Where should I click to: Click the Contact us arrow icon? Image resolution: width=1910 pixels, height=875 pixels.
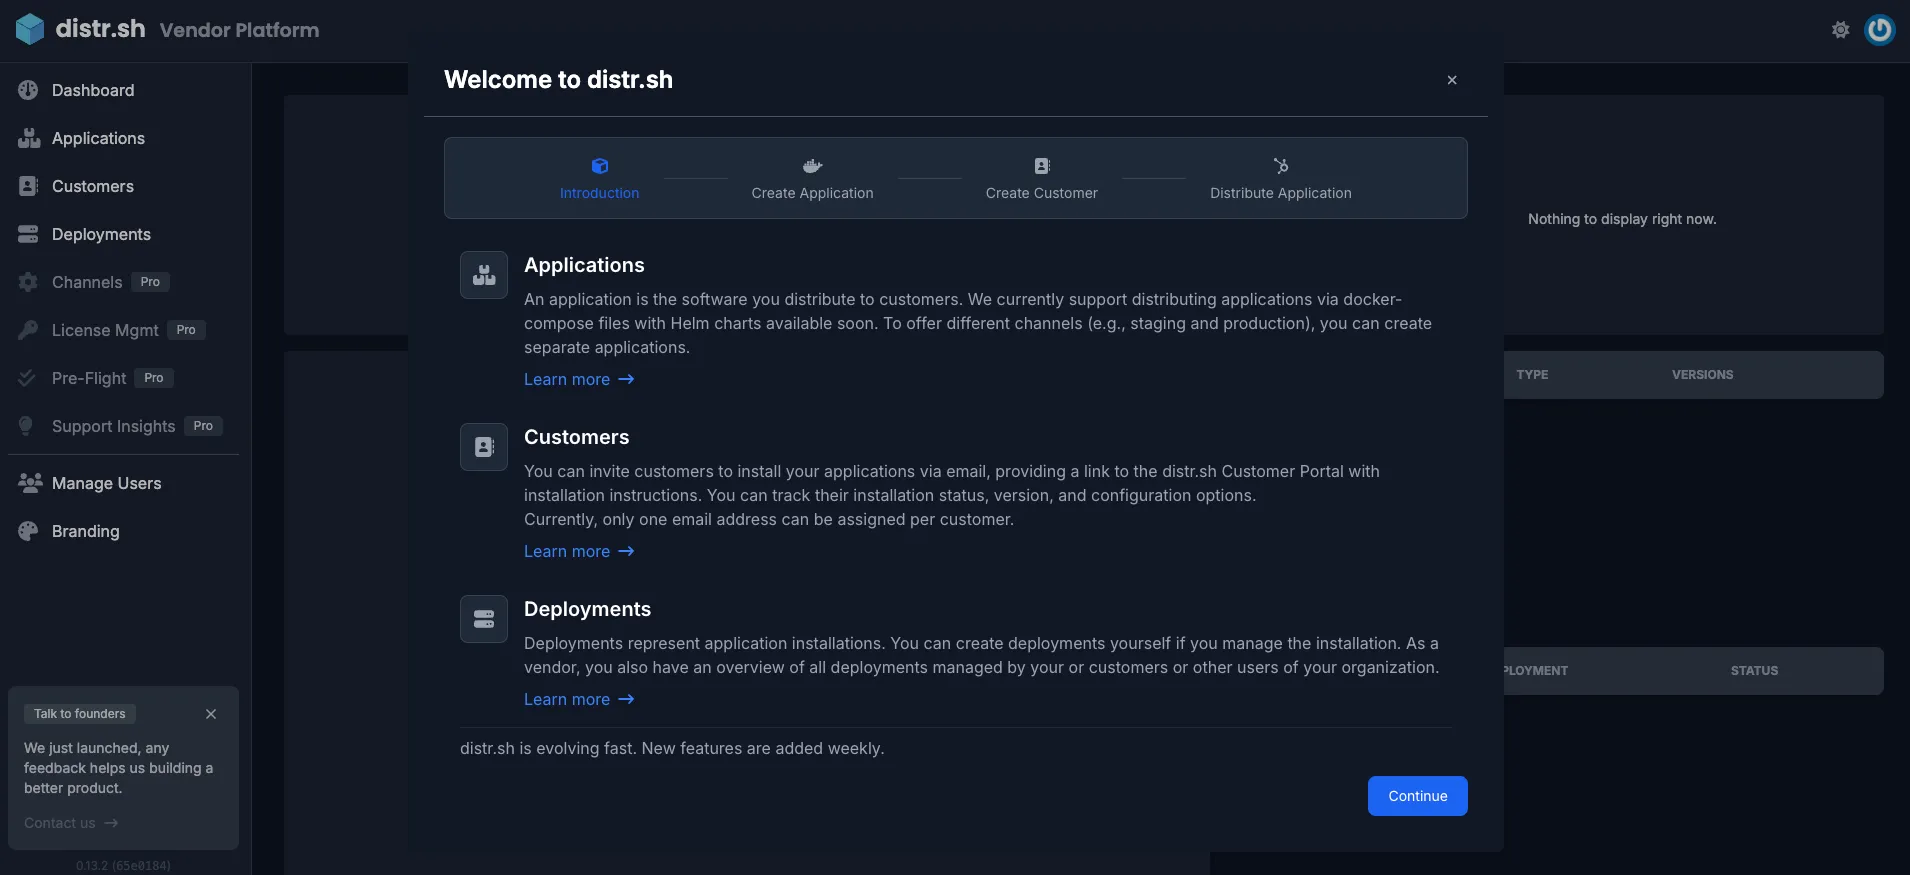pyautogui.click(x=111, y=823)
